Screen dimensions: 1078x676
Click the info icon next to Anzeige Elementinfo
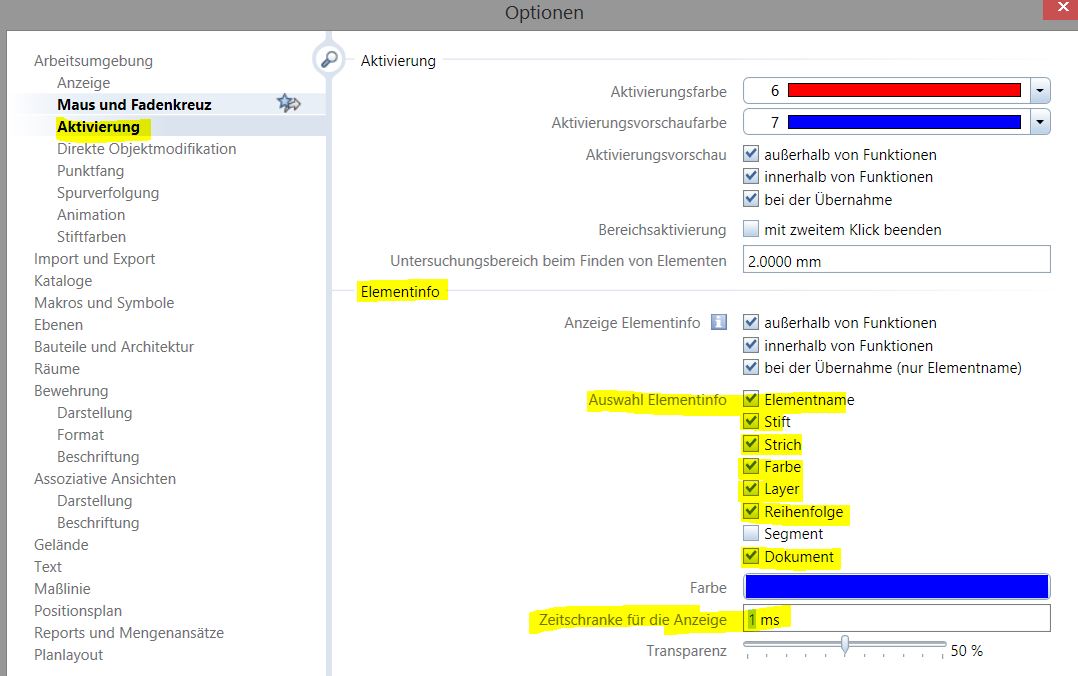pos(718,323)
